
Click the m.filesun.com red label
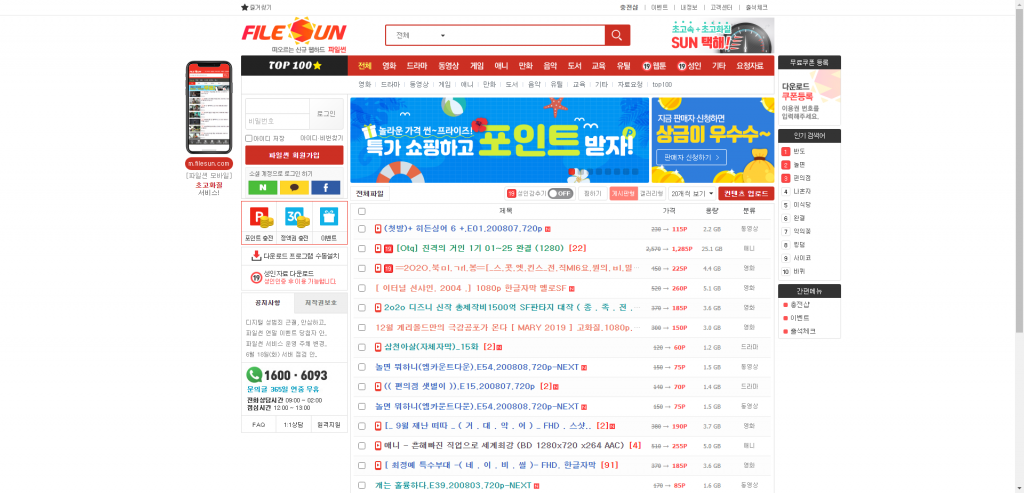tap(209, 163)
